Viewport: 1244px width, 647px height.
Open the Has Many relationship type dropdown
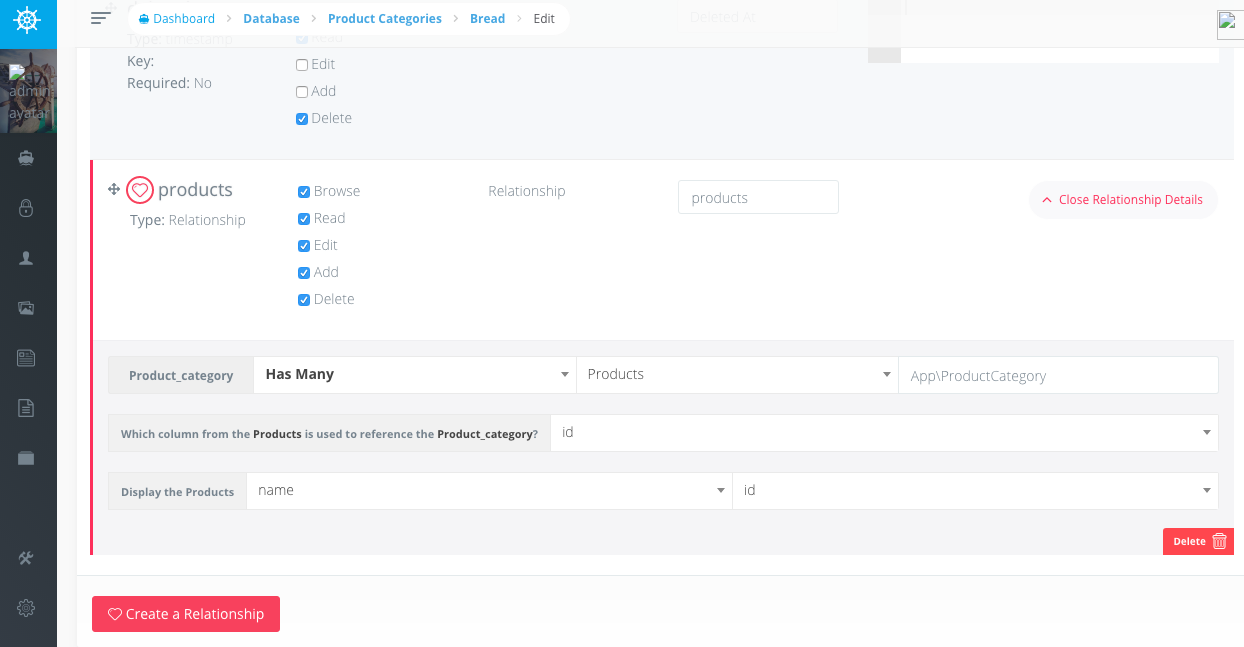pos(414,374)
